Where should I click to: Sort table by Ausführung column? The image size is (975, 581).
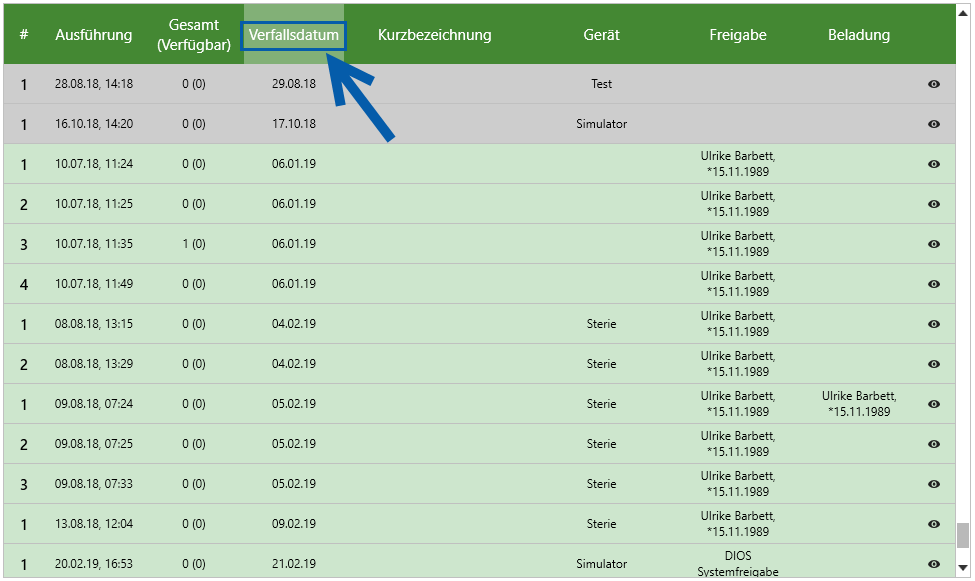pyautogui.click(x=93, y=35)
